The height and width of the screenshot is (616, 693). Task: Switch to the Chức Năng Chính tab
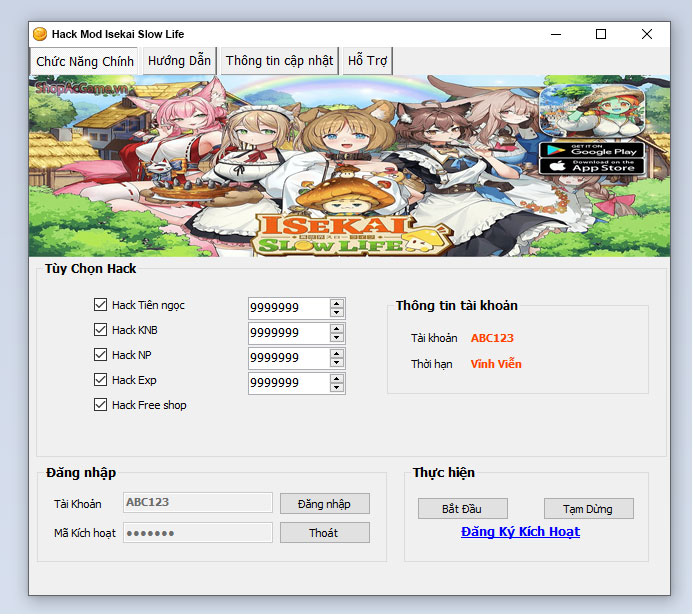click(84, 61)
